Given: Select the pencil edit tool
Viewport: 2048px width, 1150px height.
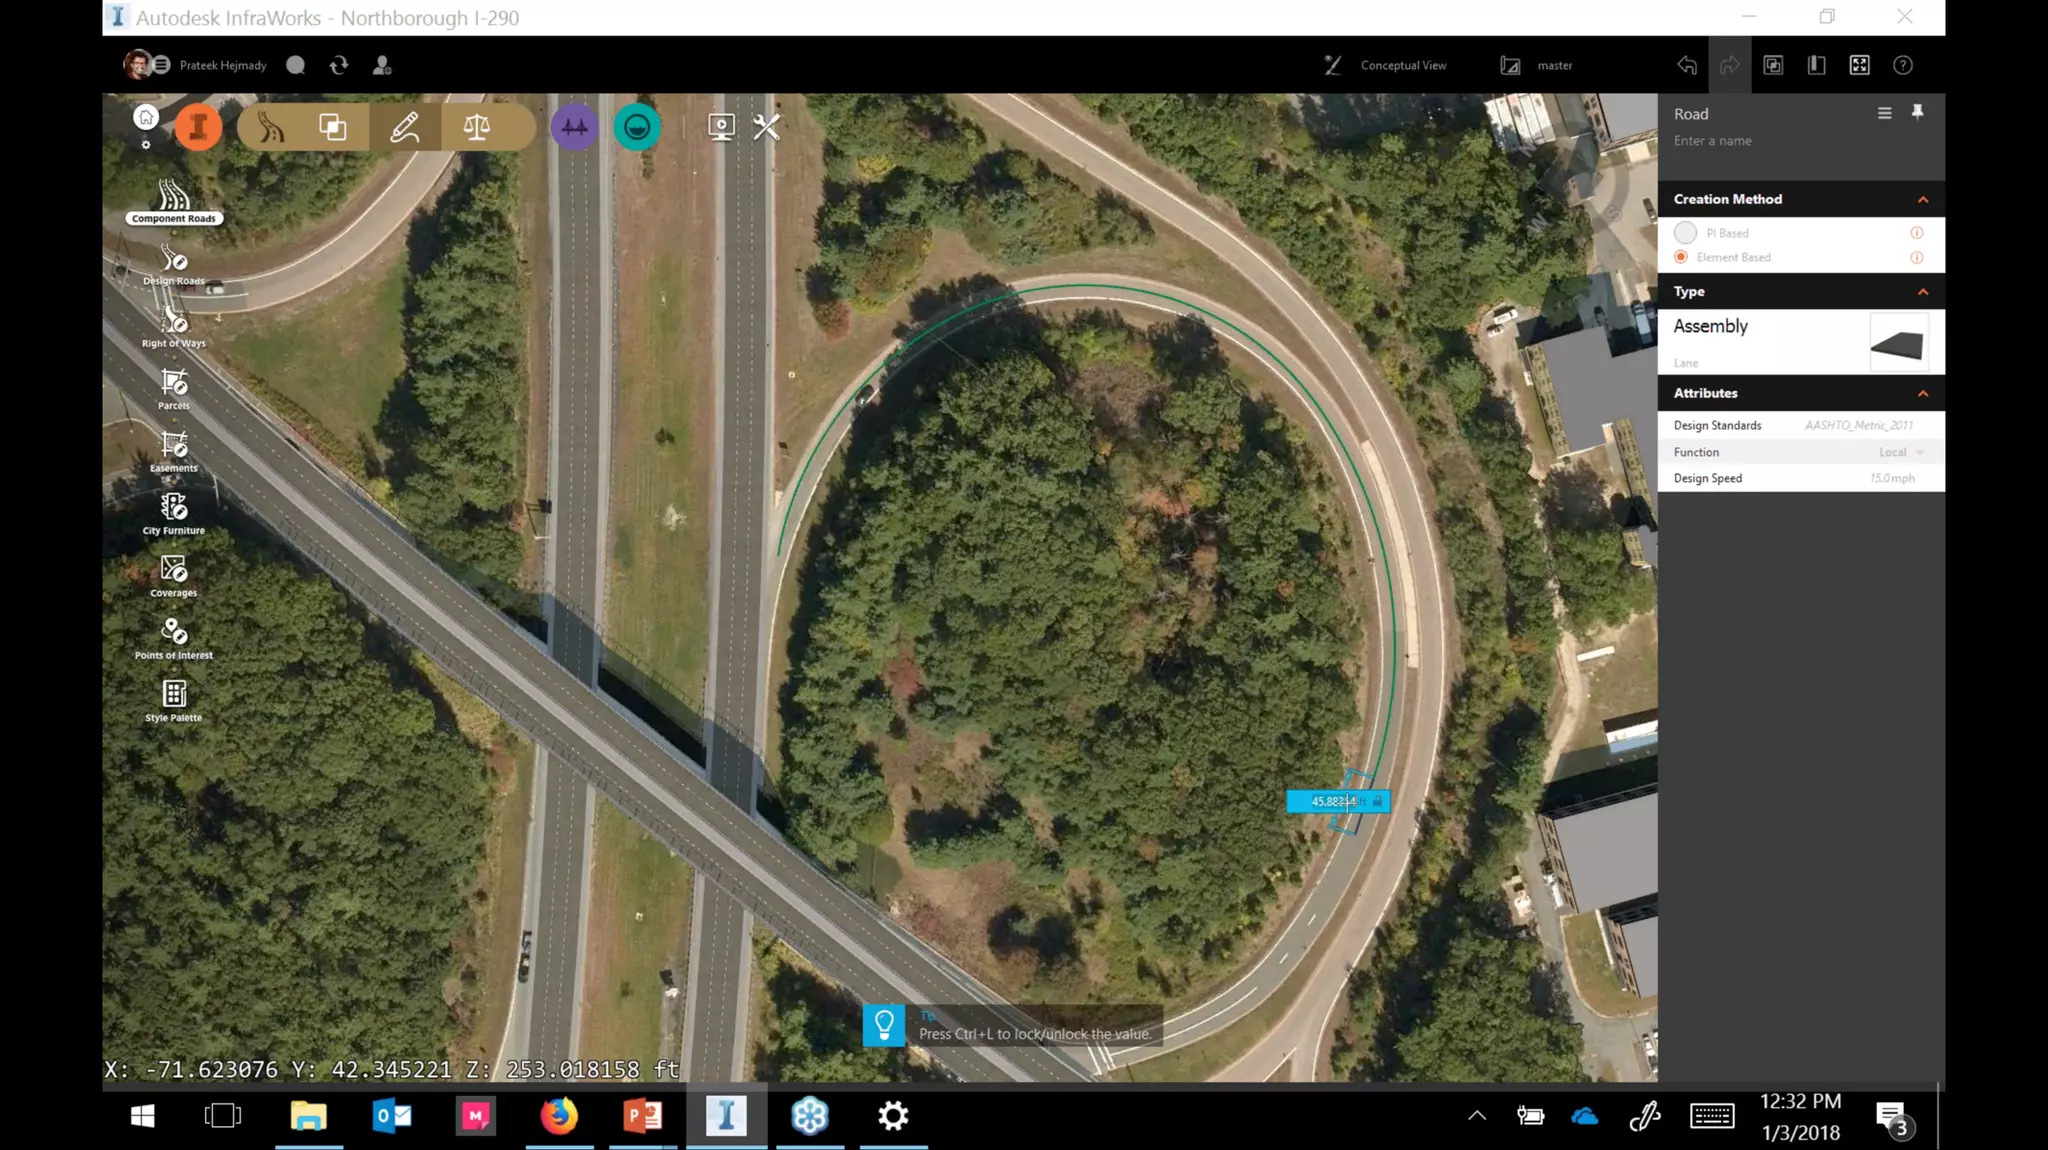Looking at the screenshot, I should click(405, 127).
